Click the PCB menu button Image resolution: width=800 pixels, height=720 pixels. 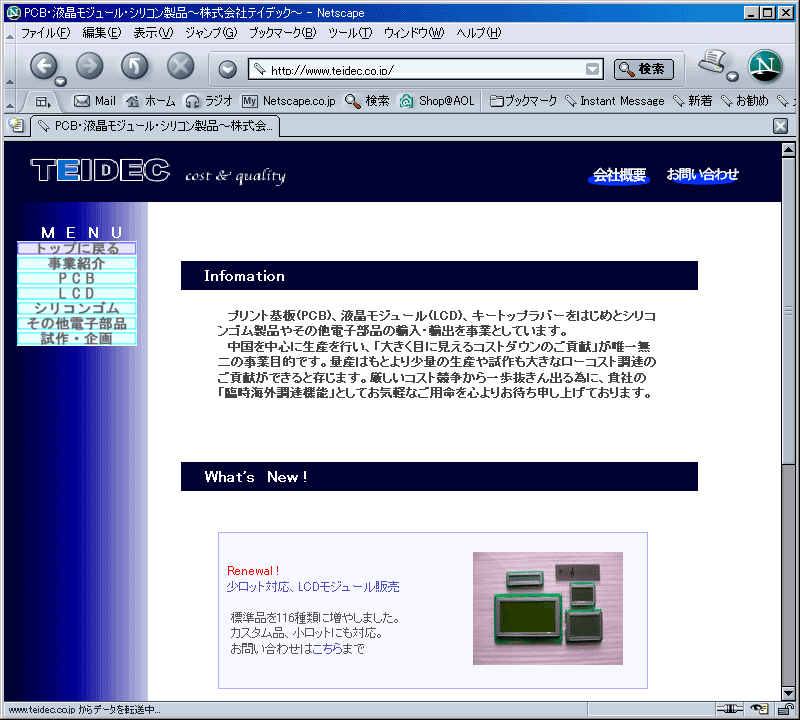pyautogui.click(x=77, y=278)
